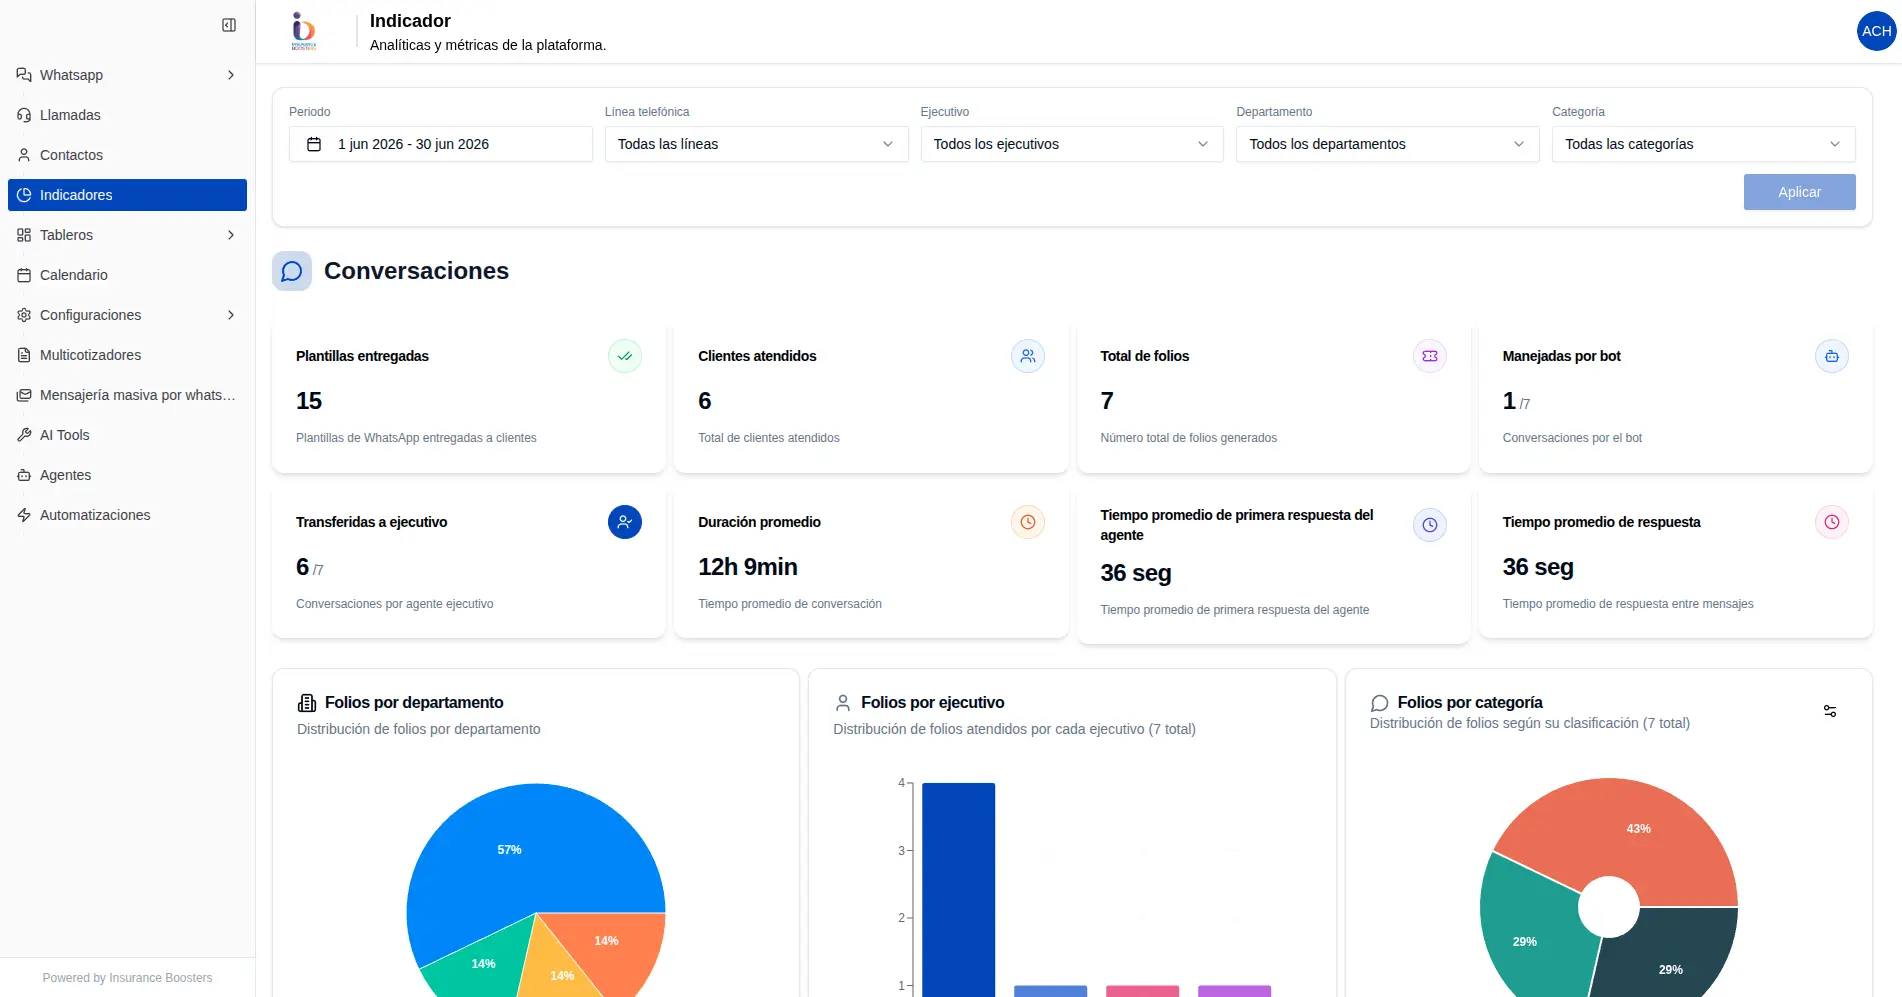Navigate to Multicotizadores
This screenshot has width=1902, height=997.
pyautogui.click(x=127, y=355)
